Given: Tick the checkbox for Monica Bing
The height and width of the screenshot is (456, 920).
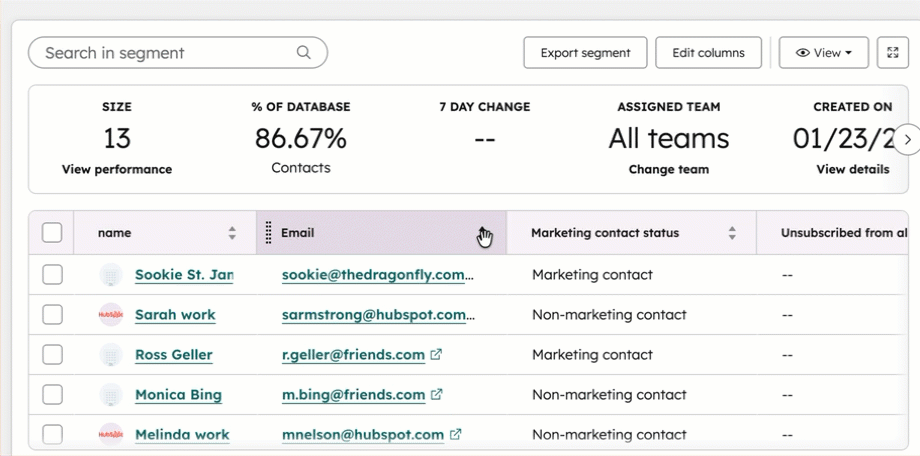Looking at the screenshot, I should click(52, 394).
